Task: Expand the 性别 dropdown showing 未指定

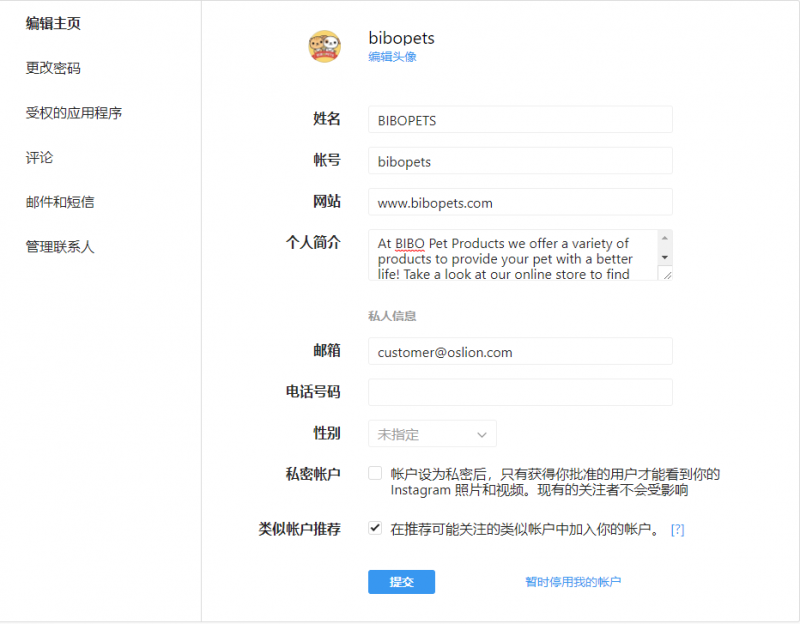Action: (432, 434)
